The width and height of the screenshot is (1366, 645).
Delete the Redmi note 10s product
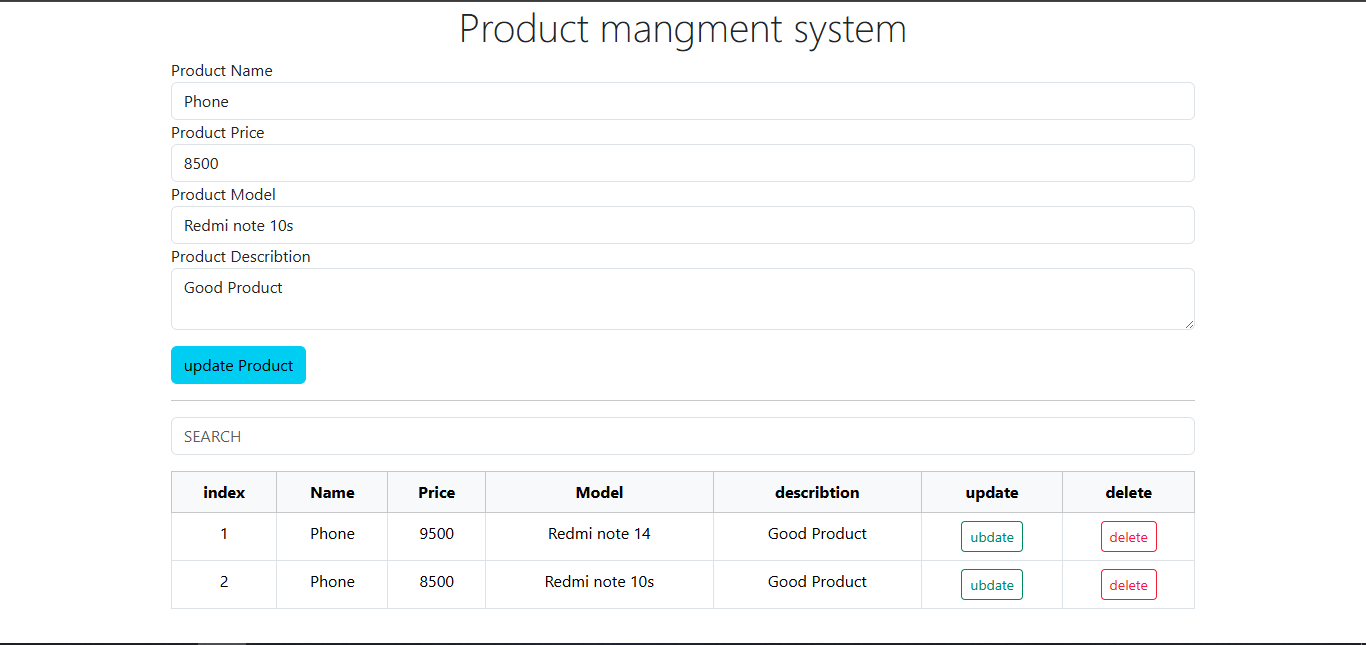tap(1128, 584)
